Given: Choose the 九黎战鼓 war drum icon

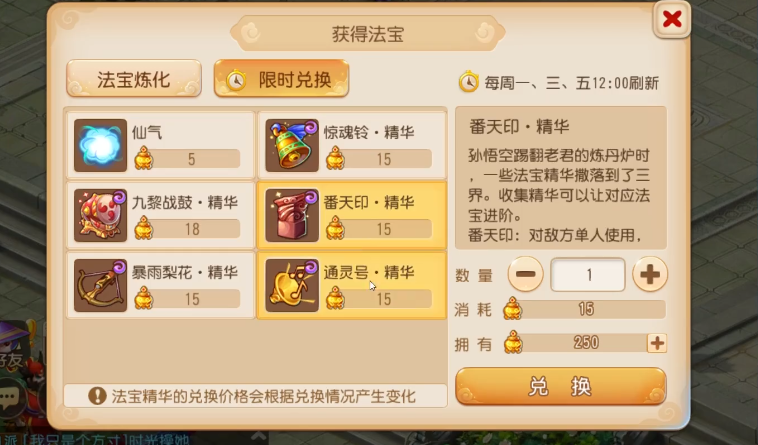Looking at the screenshot, I should pyautogui.click(x=101, y=215).
